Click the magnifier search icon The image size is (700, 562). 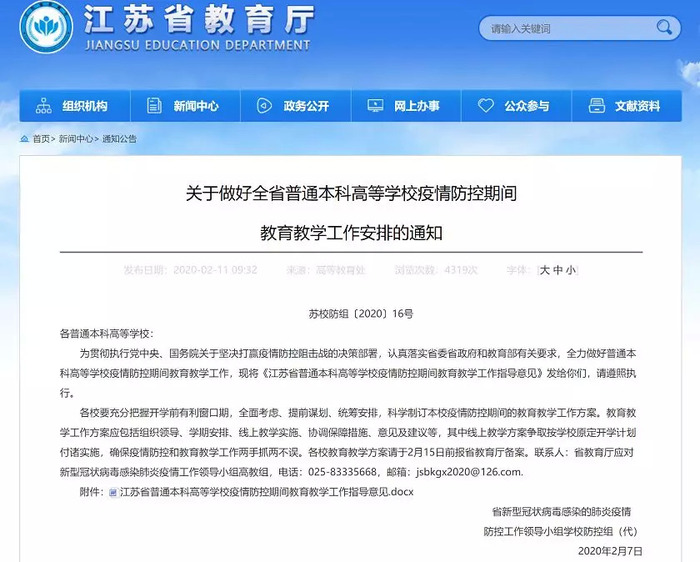pyautogui.click(x=664, y=28)
